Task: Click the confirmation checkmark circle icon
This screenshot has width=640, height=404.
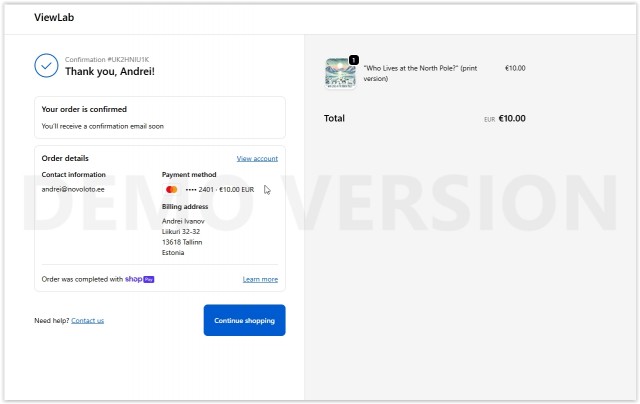Action: pyautogui.click(x=46, y=66)
